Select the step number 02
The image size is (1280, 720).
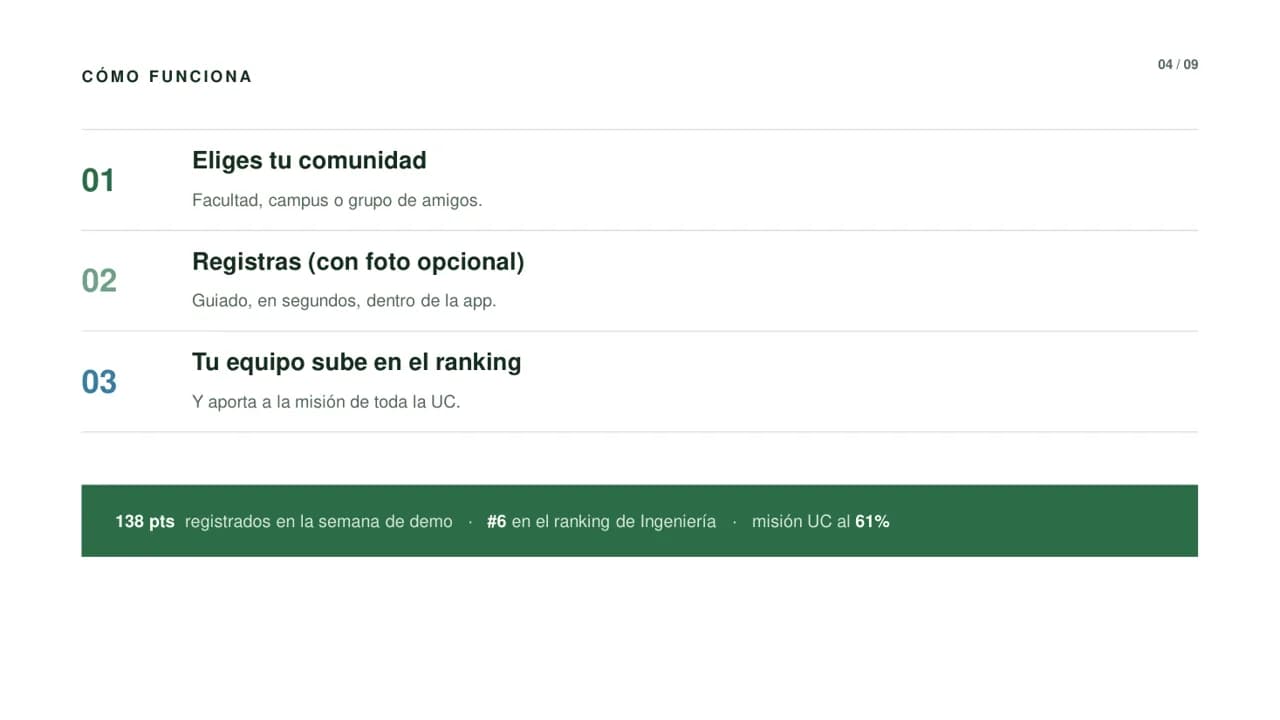(x=99, y=281)
